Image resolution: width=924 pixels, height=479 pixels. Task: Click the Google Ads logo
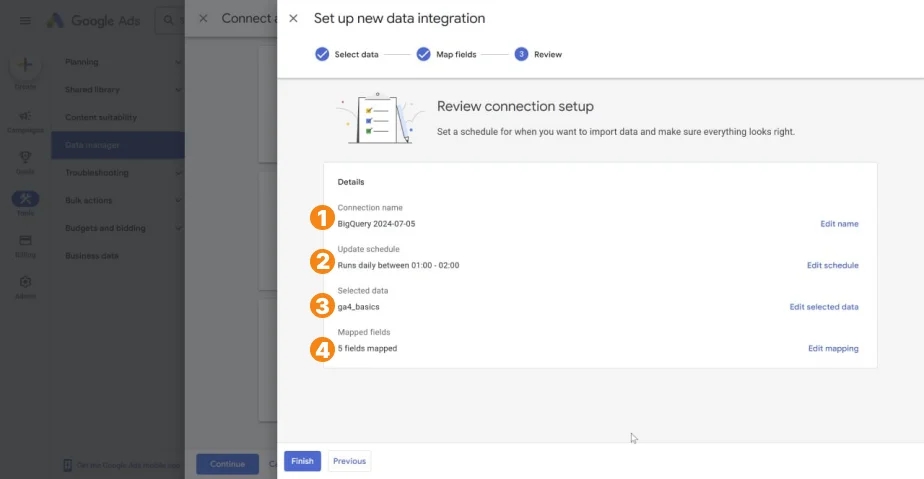pos(94,21)
